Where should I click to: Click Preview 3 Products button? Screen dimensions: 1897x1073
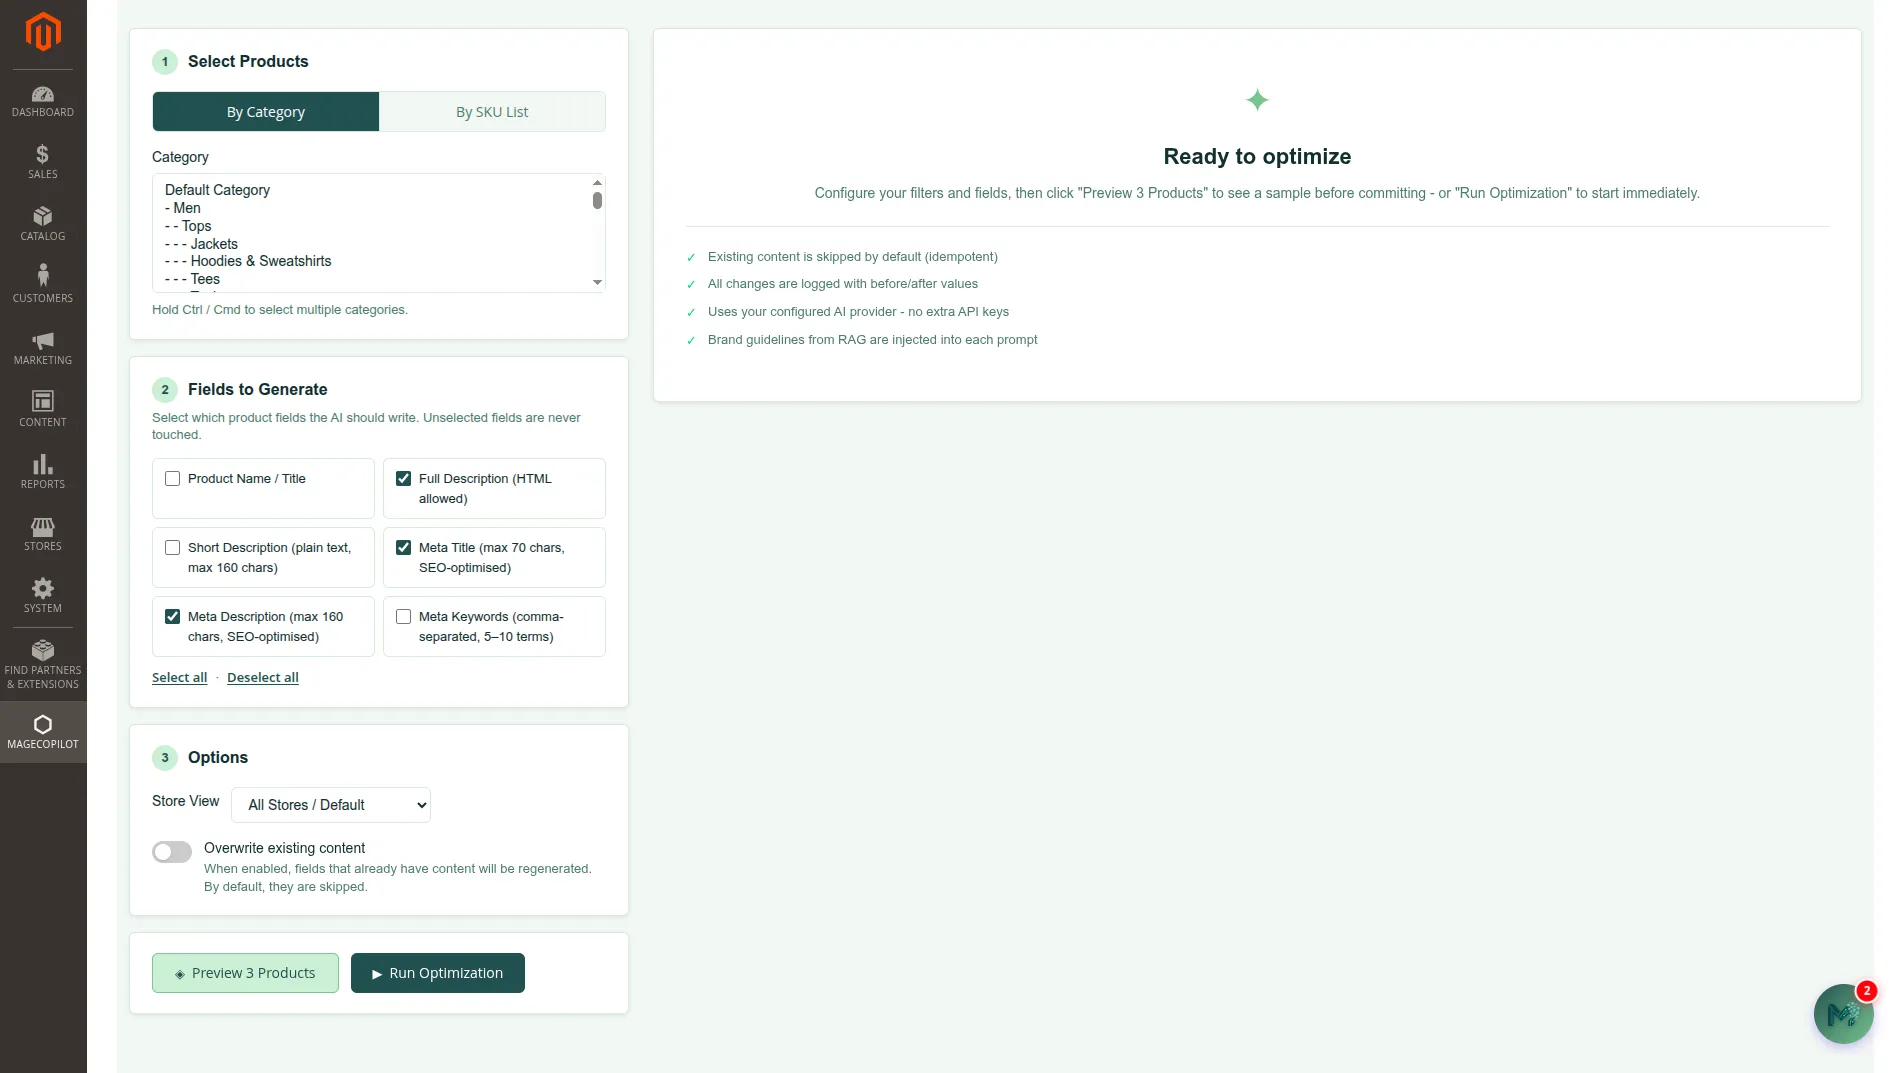(245, 973)
